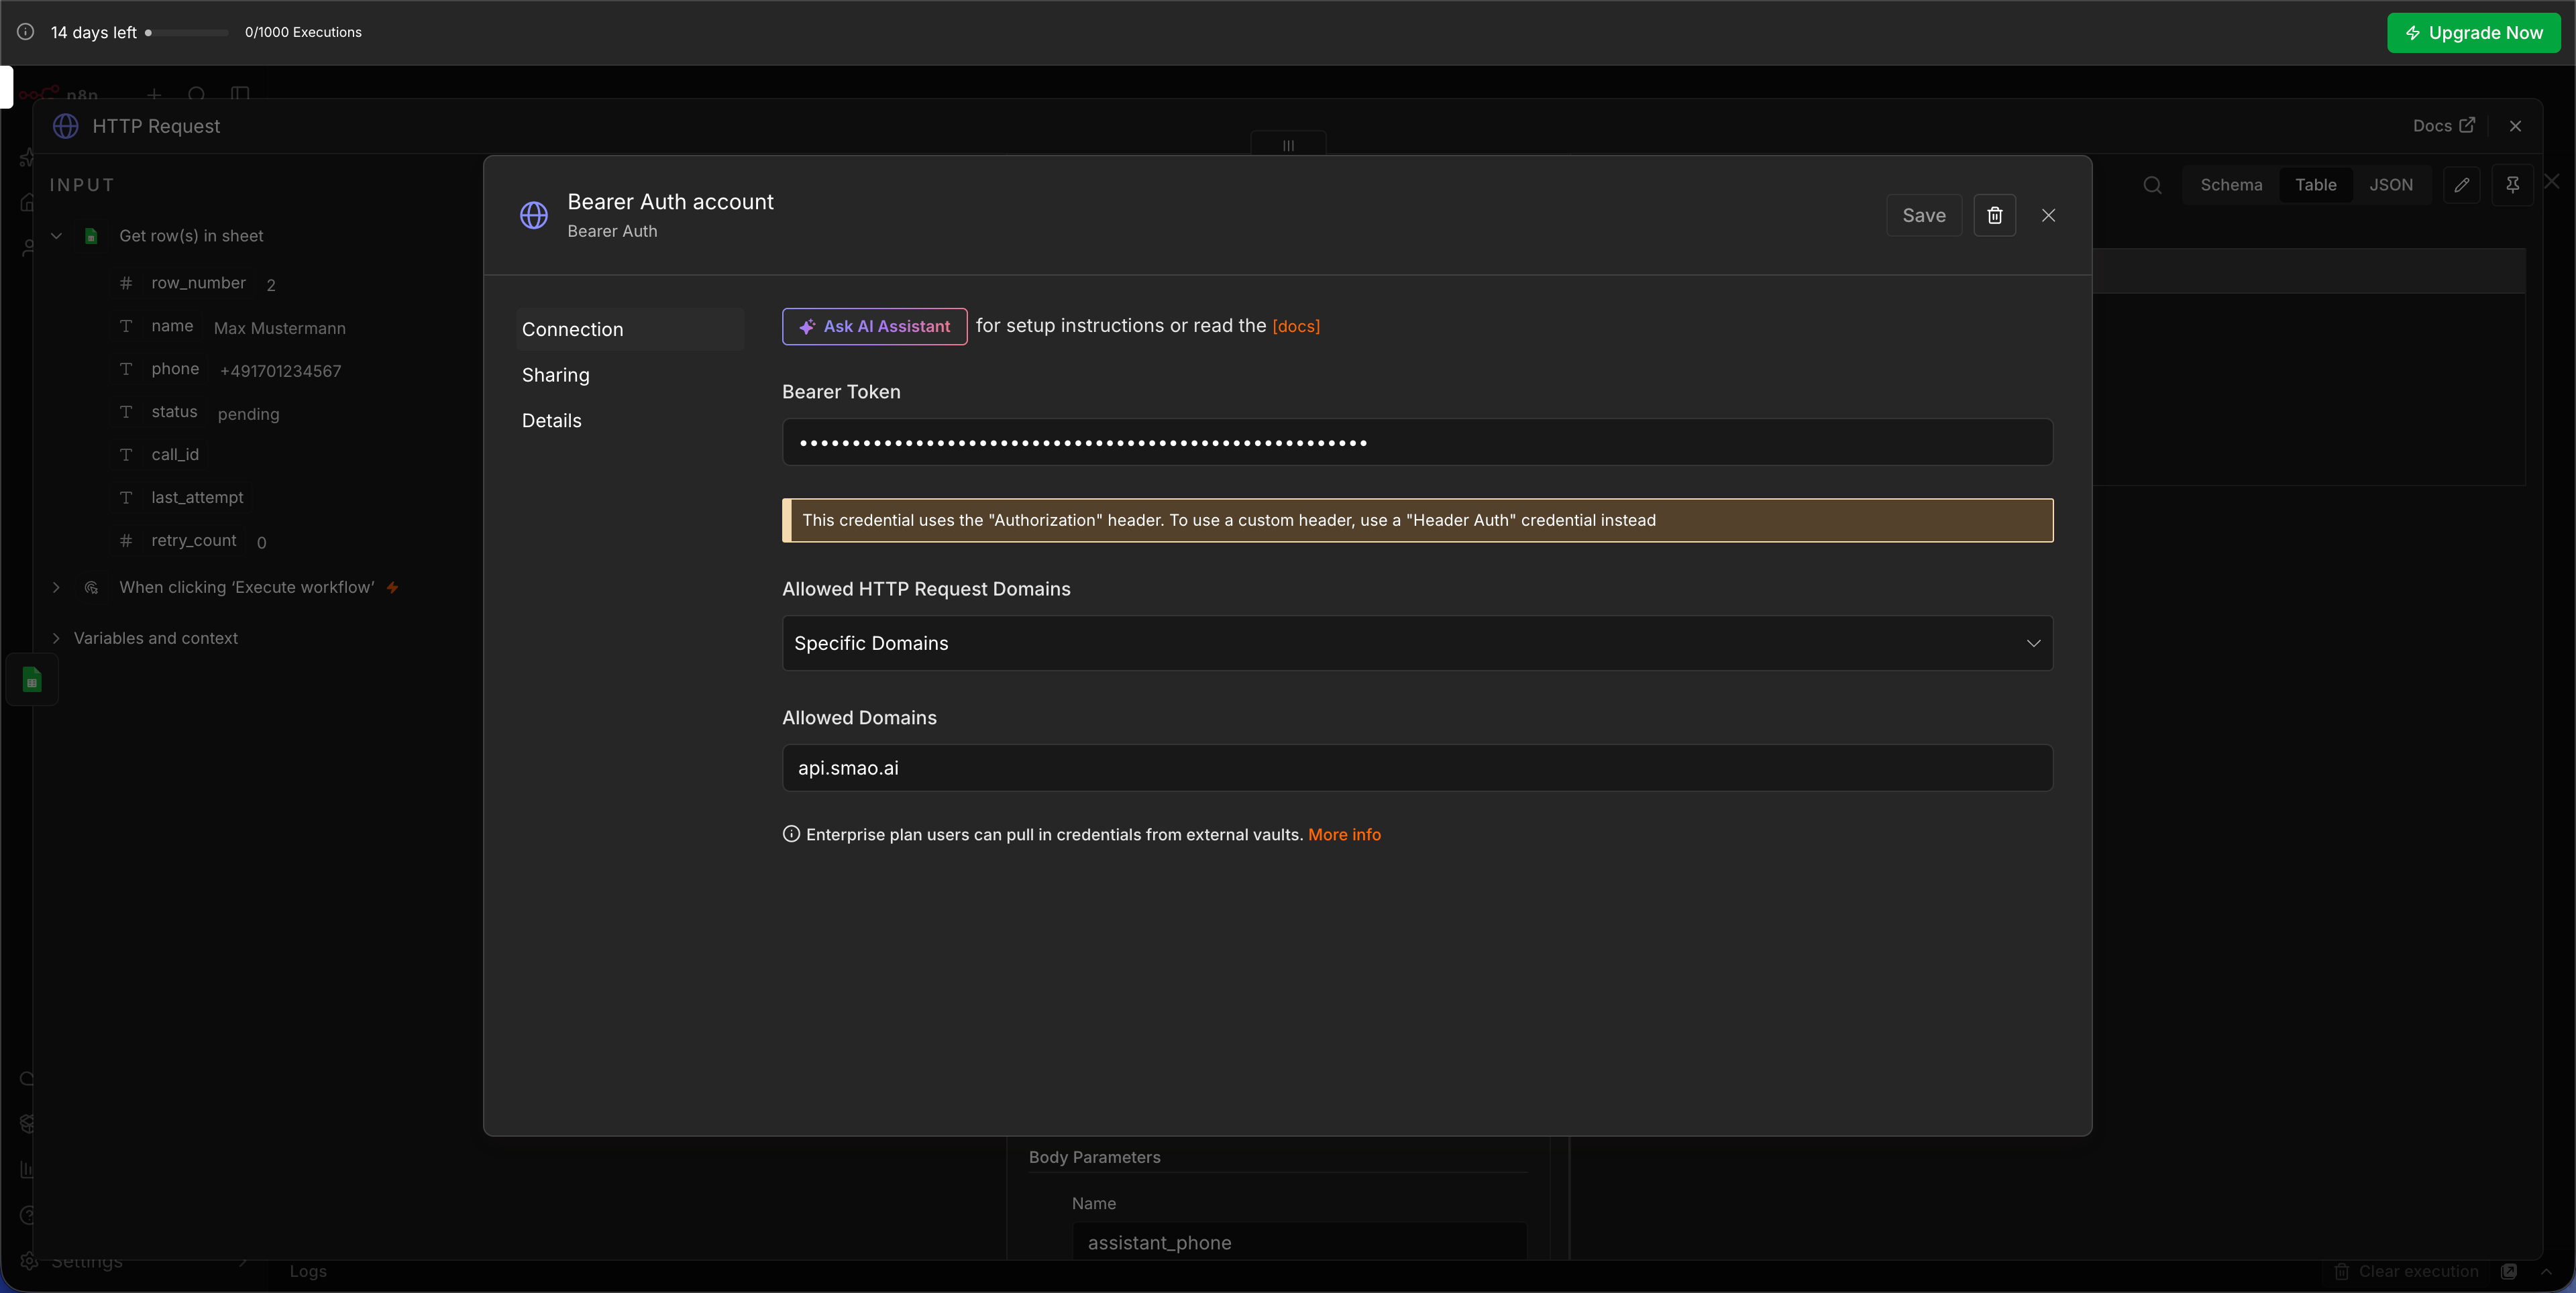This screenshot has height=1293, width=2576.
Task: Select the retry_count input field
Action: tap(194, 540)
